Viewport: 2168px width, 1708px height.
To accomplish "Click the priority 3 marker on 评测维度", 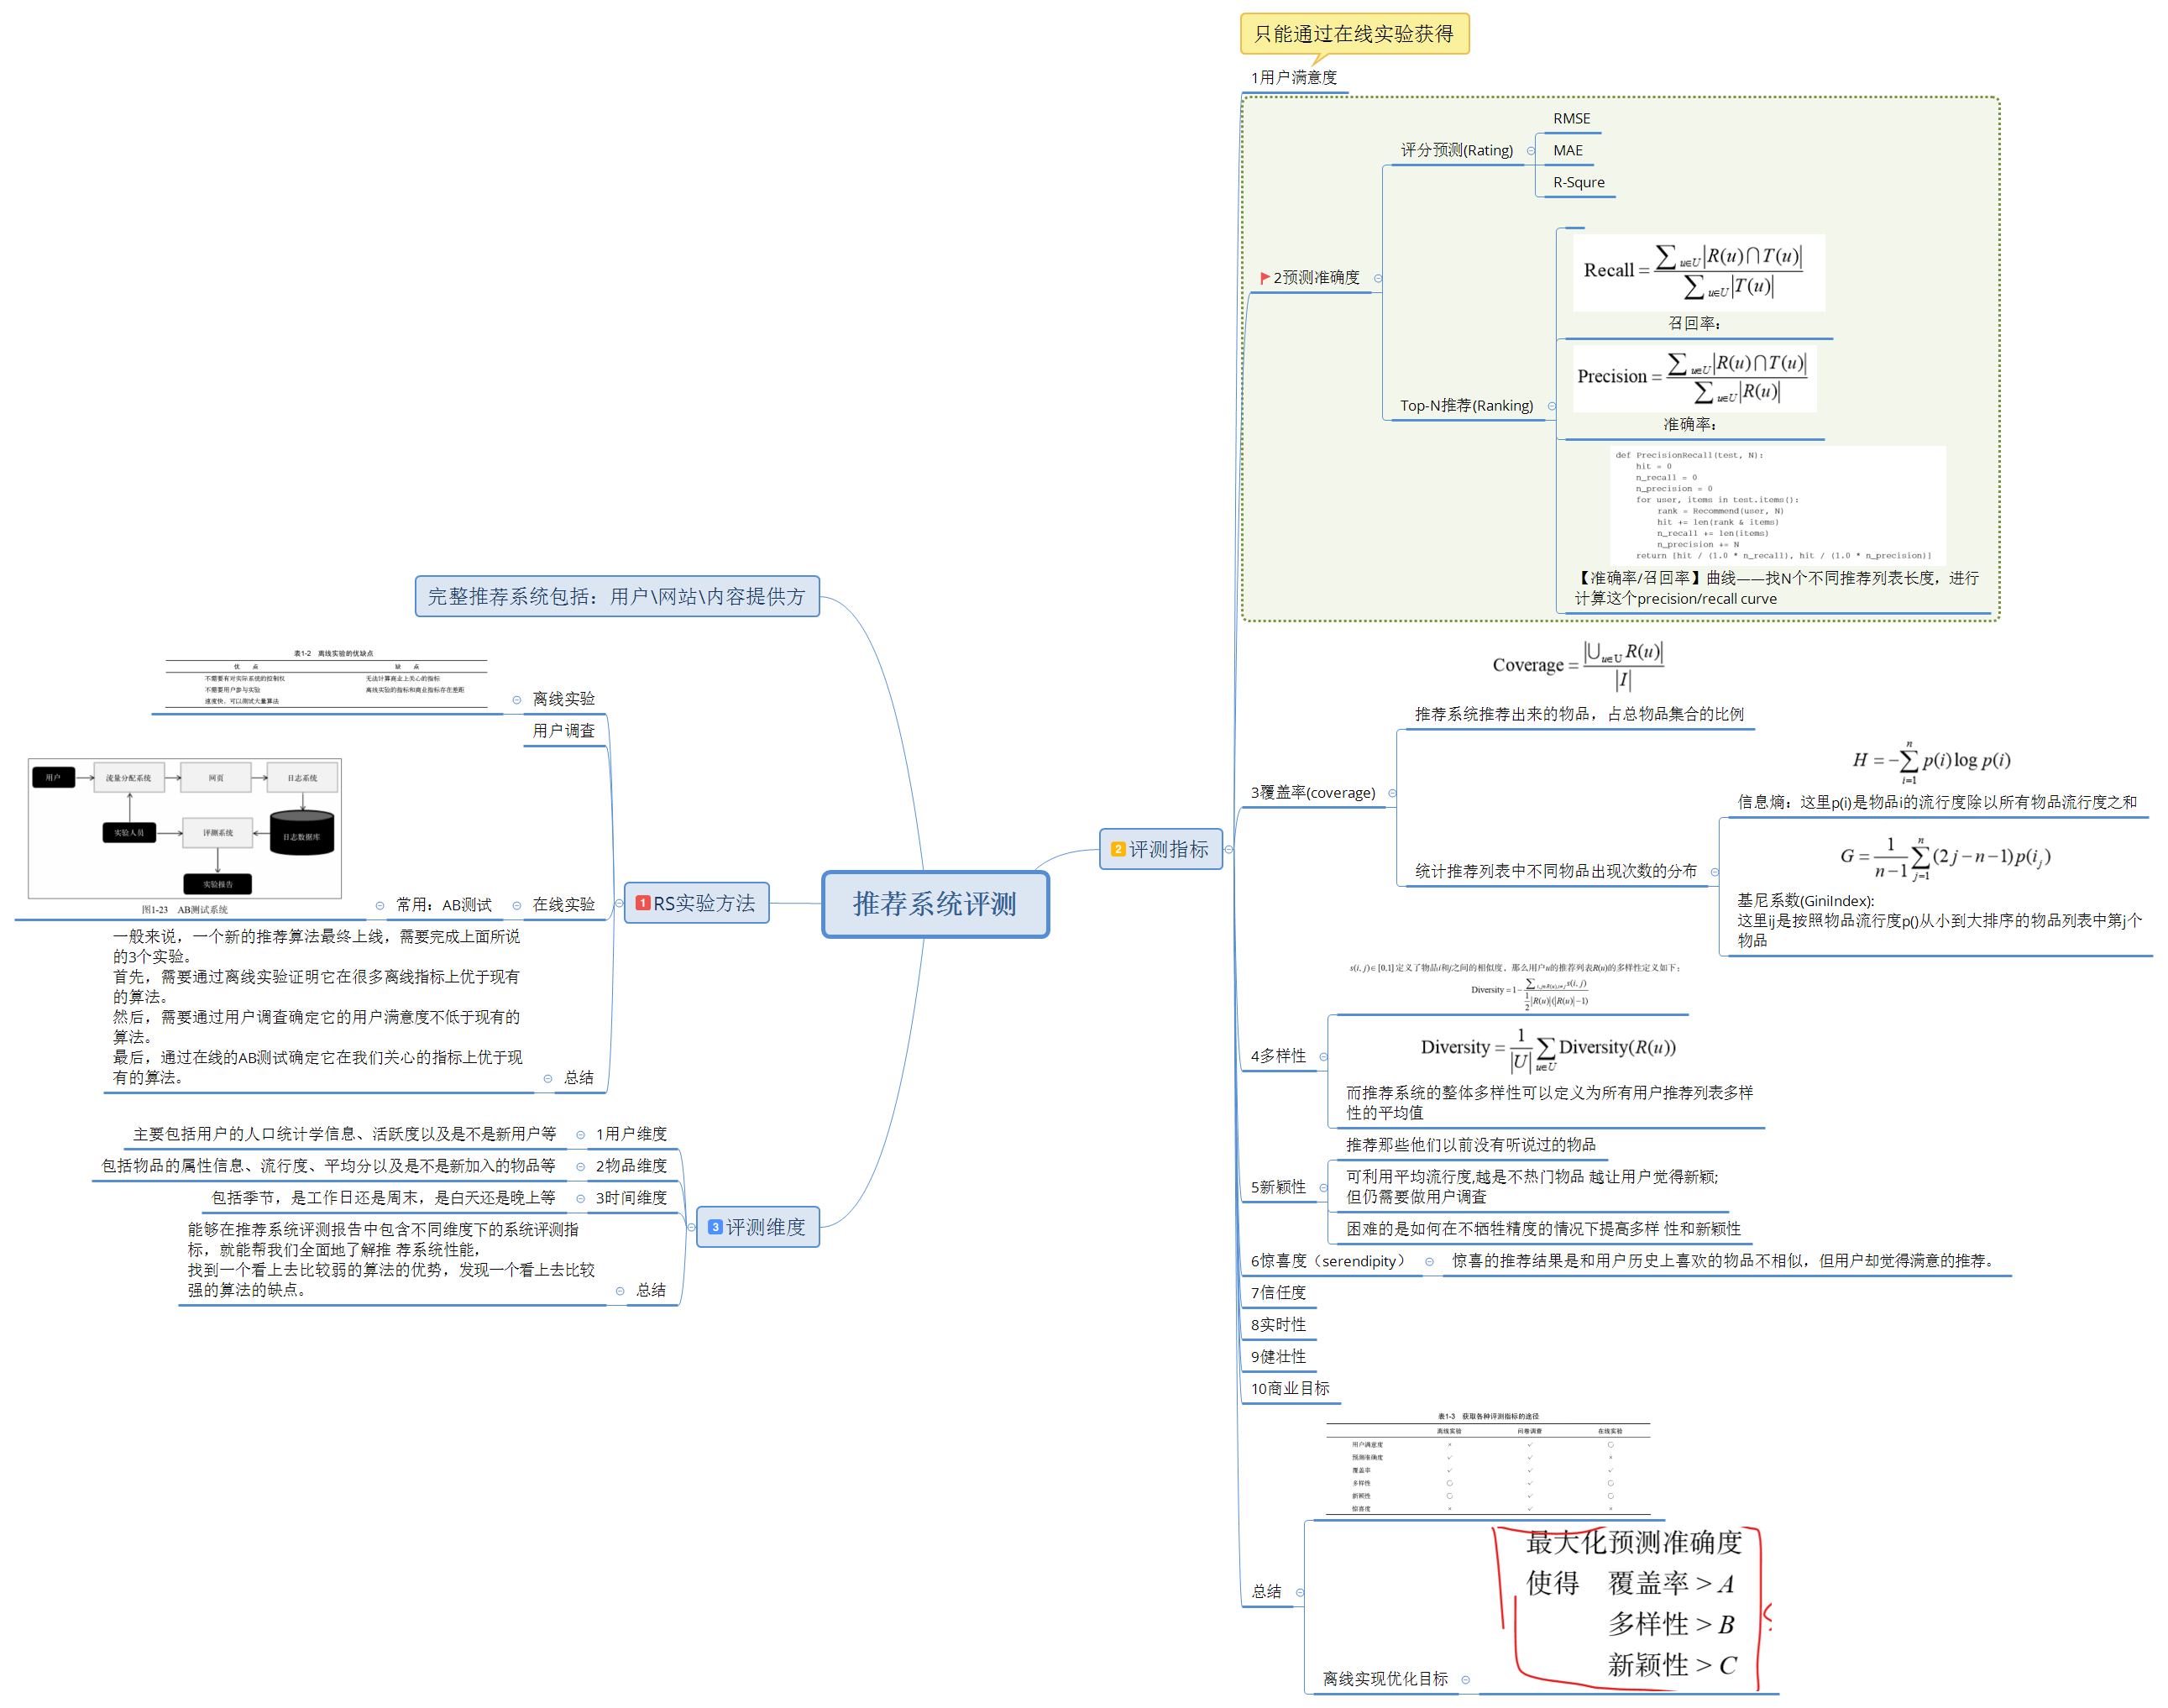I will pos(715,1227).
